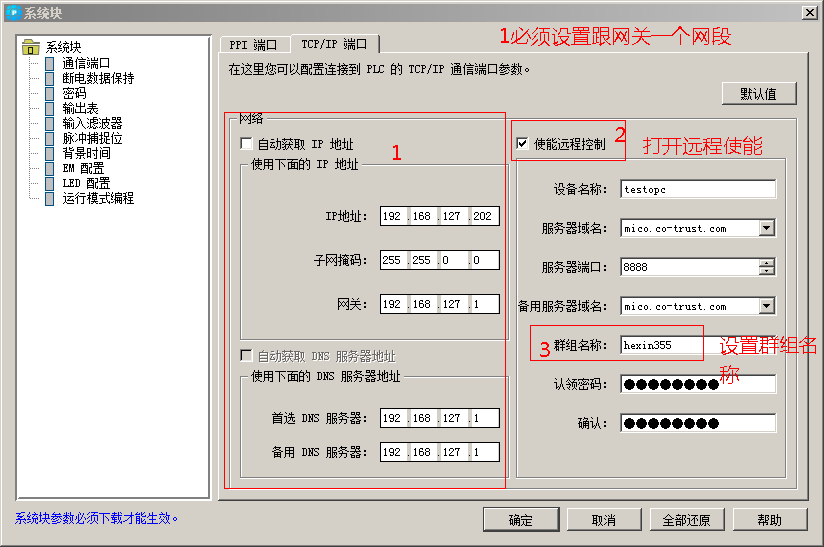The image size is (824, 547).
Task: Click the 设备名称 field containing testopc
Action: [698, 189]
